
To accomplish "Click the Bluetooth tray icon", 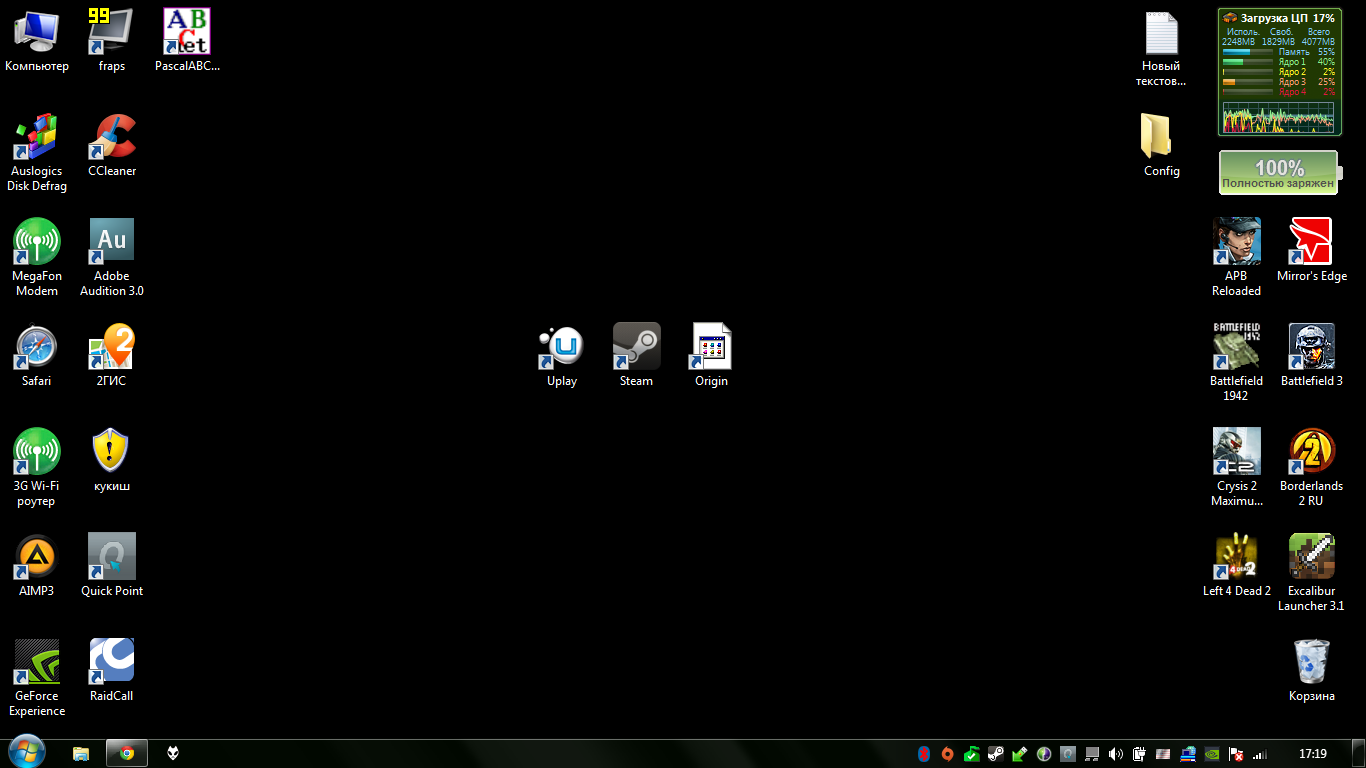I will [925, 754].
